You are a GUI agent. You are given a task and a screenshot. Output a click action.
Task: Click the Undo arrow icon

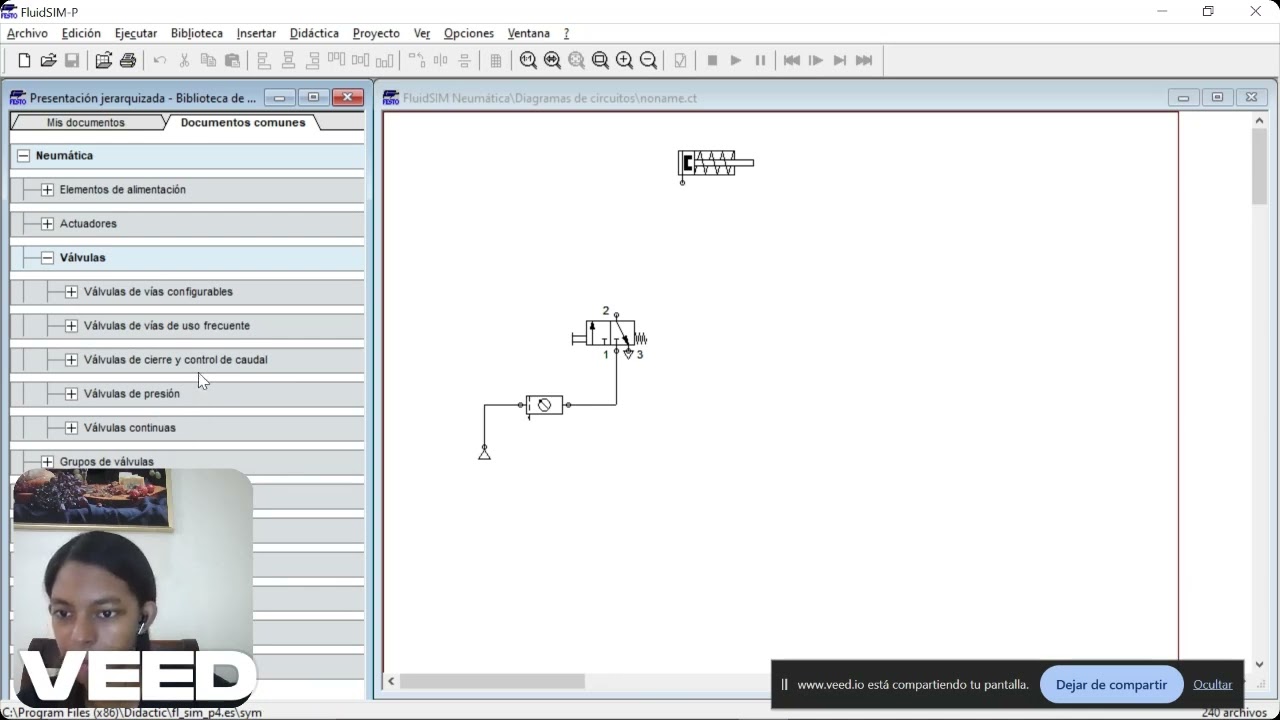coord(160,60)
